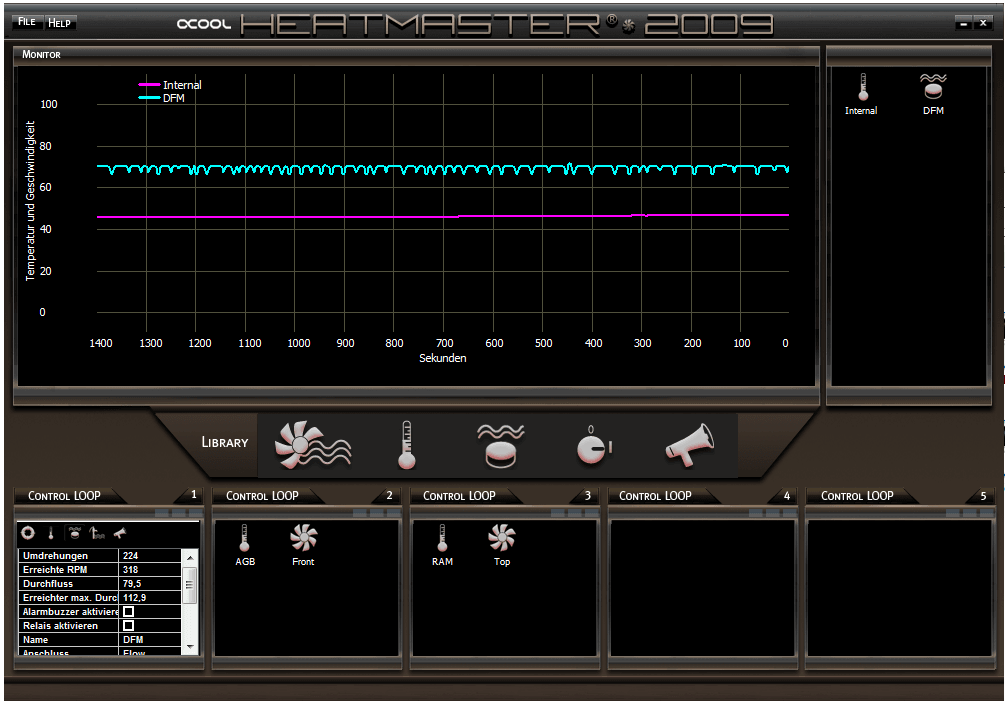Image resolution: width=1005 pixels, height=701 pixels.
Task: Select the Top fan in loop 3
Action: [502, 545]
